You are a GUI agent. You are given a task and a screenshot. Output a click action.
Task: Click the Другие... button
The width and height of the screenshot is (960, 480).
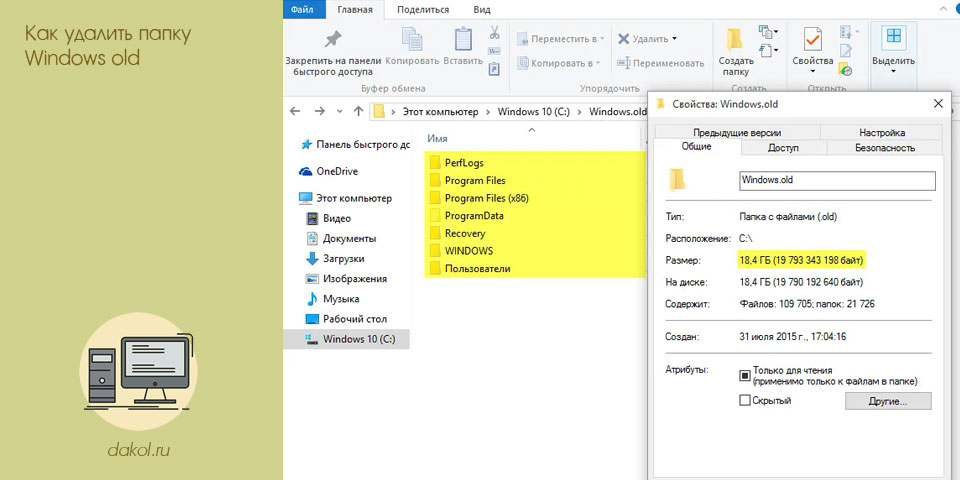click(x=888, y=402)
